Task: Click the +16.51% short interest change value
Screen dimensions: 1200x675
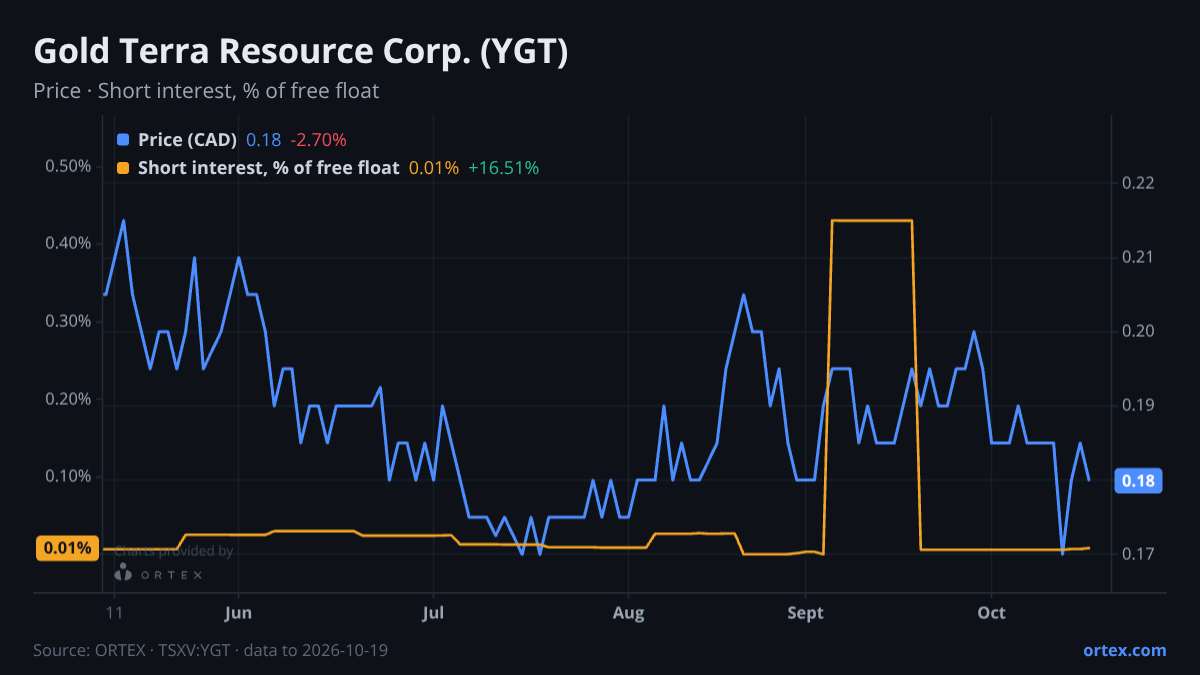Action: (504, 168)
